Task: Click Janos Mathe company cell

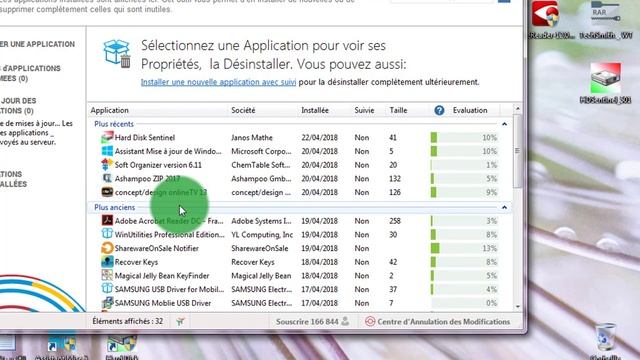Action: [x=252, y=138]
